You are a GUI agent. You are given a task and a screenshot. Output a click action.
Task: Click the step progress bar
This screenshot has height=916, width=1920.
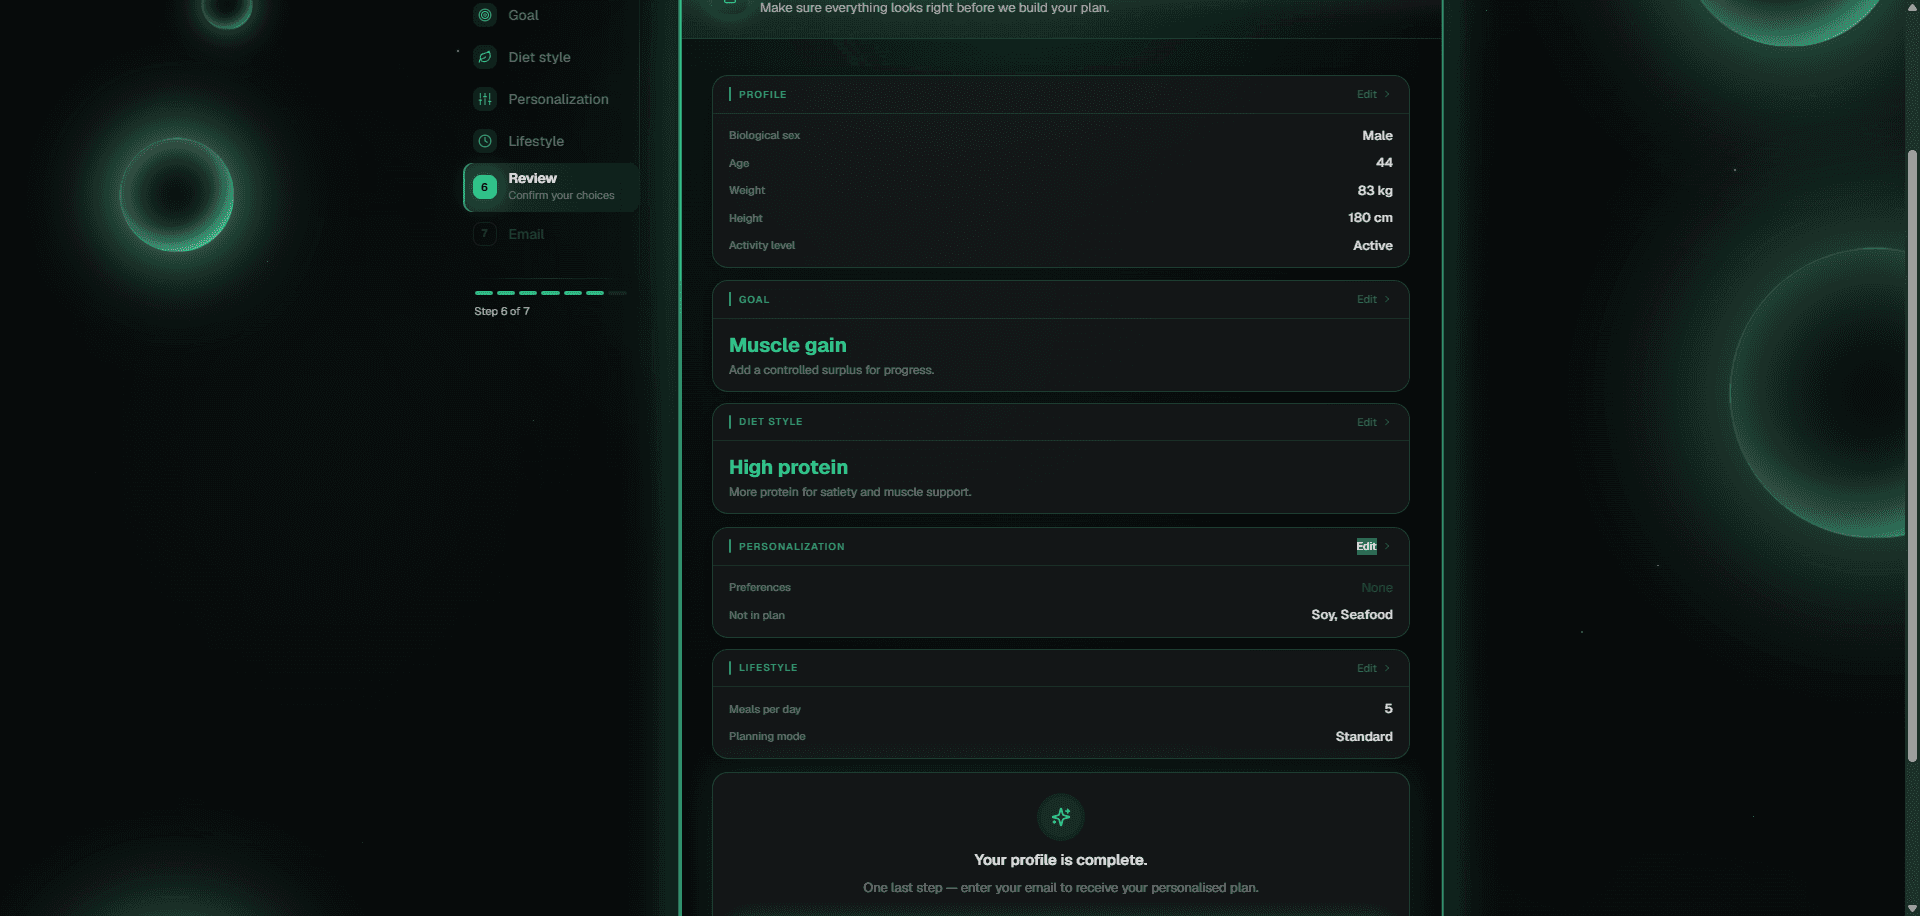551,293
